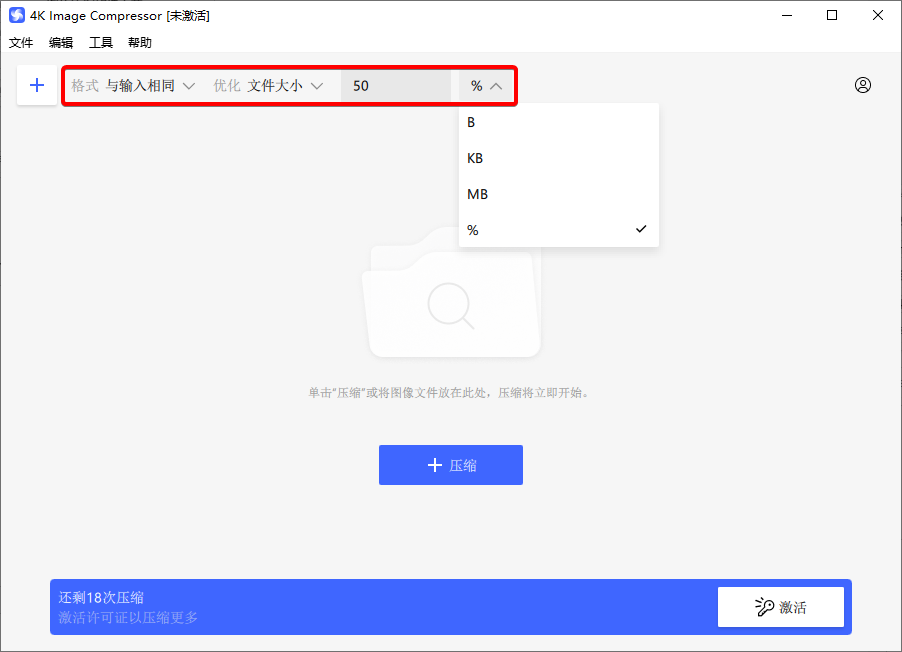Maximize the application window
Screen dimensions: 902x652
[x=832, y=16]
